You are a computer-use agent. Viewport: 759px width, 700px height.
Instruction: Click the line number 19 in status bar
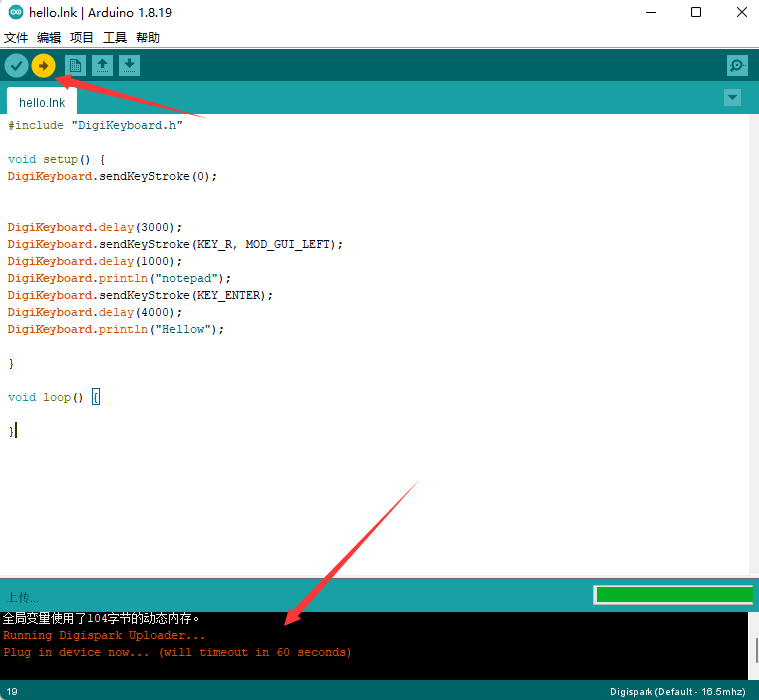(x=12, y=691)
